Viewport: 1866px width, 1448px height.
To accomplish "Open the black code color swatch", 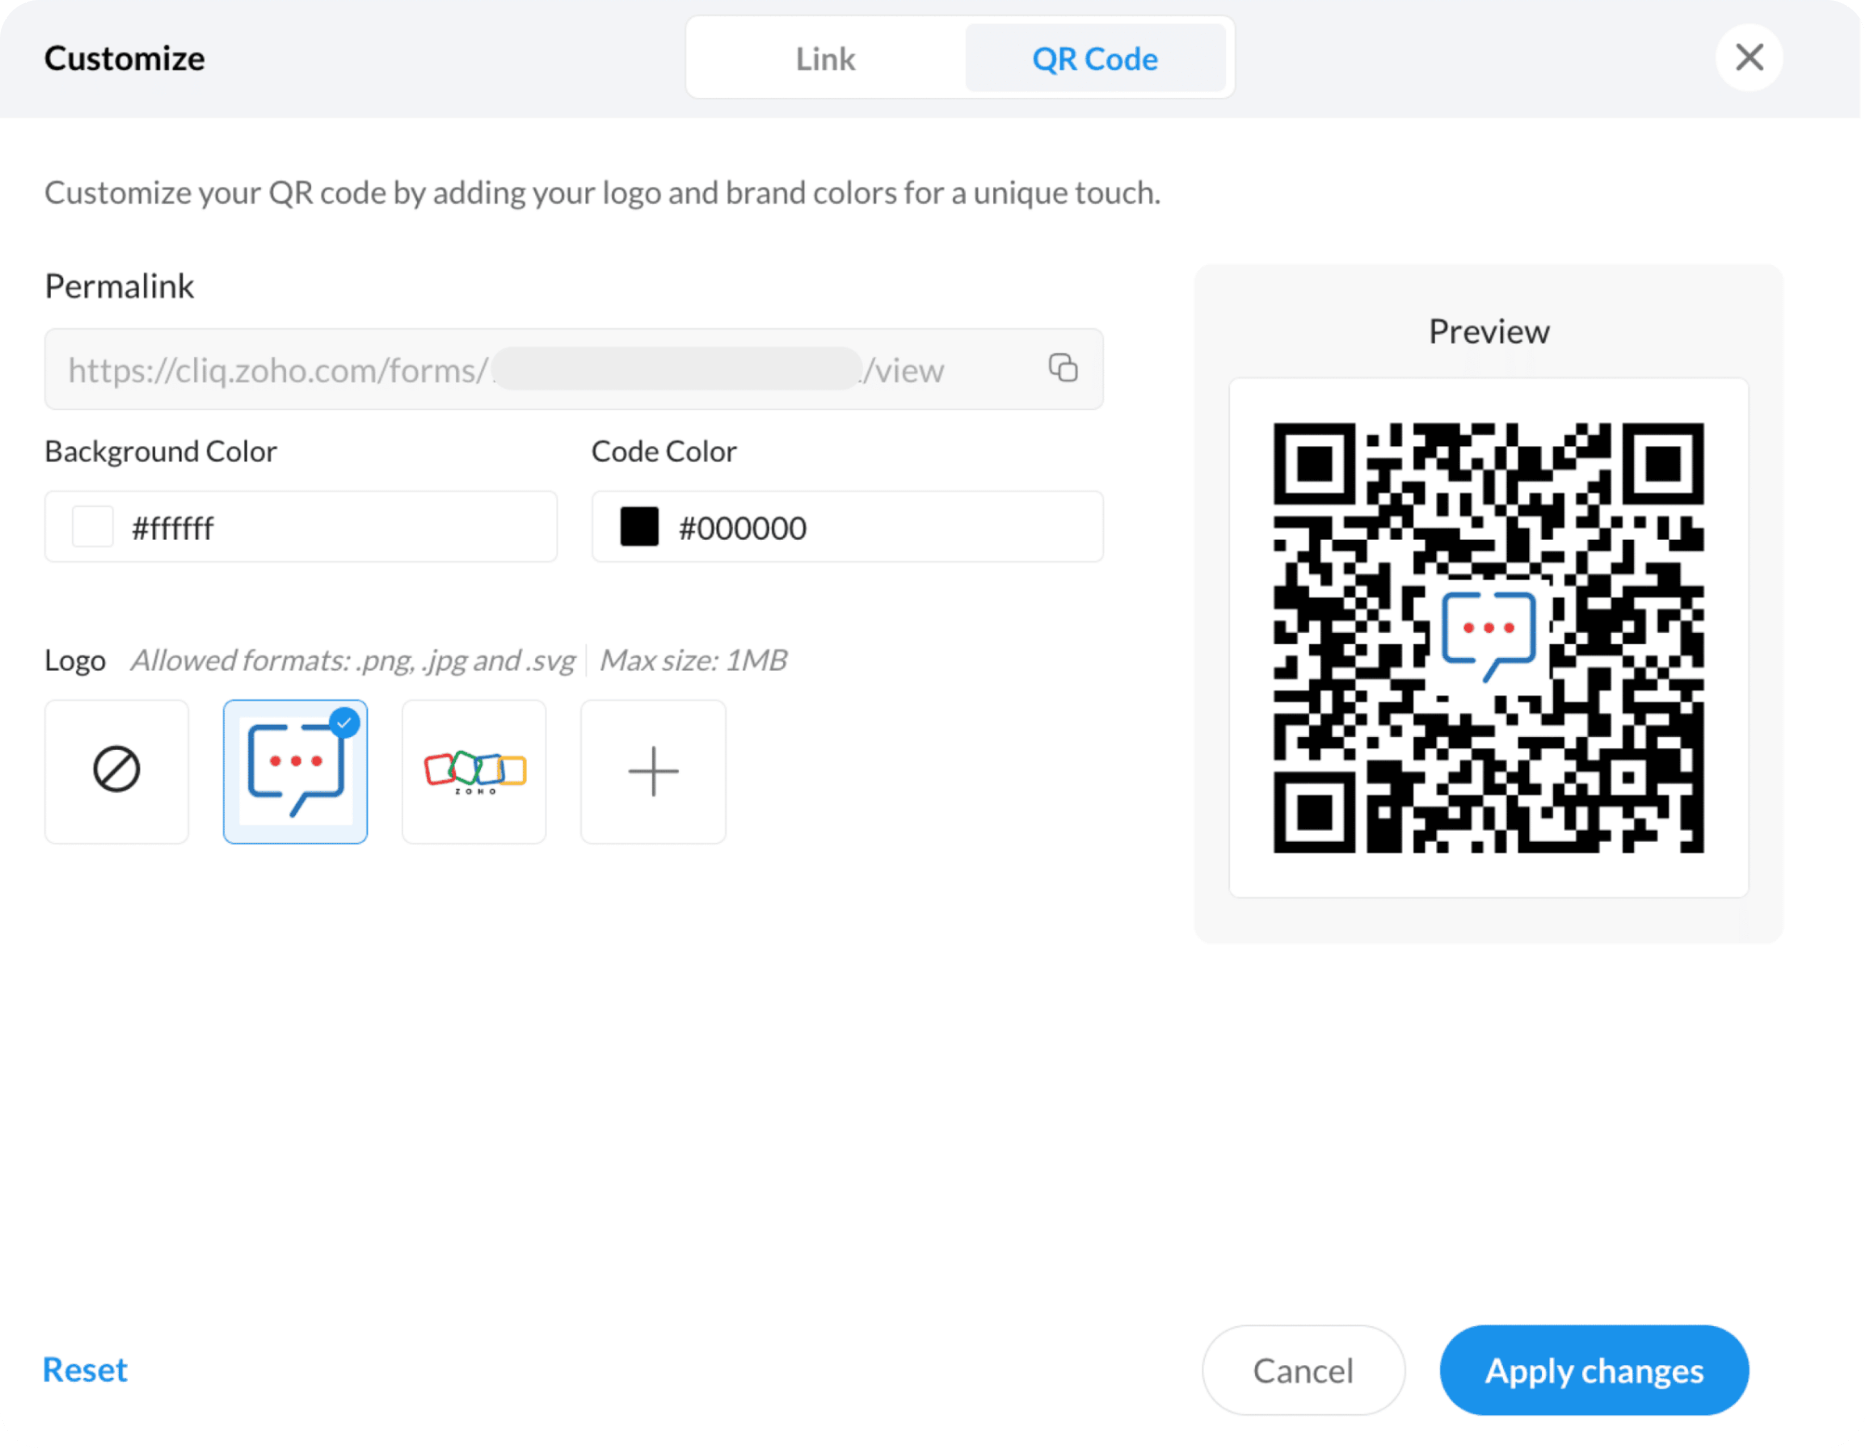I will pos(639,527).
